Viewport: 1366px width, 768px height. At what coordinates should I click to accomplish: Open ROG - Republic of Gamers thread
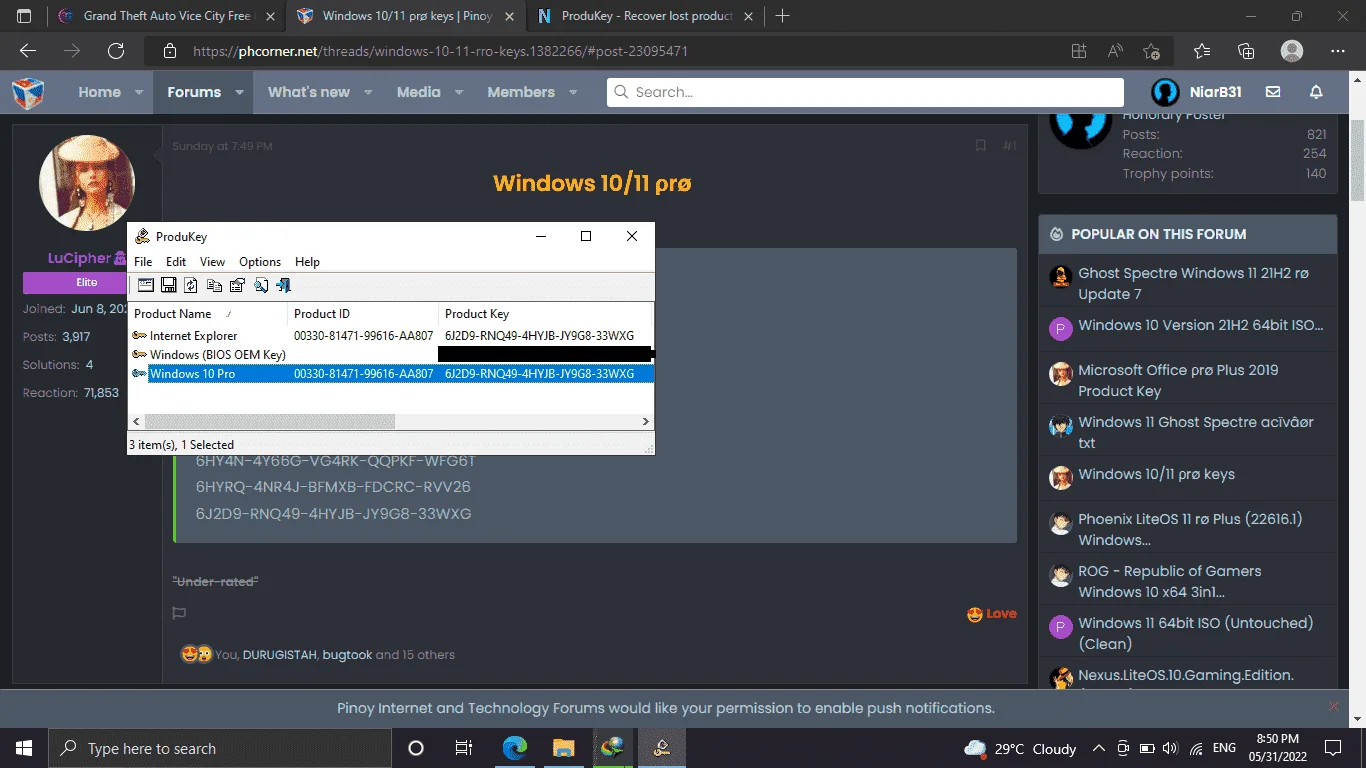click(1169, 581)
